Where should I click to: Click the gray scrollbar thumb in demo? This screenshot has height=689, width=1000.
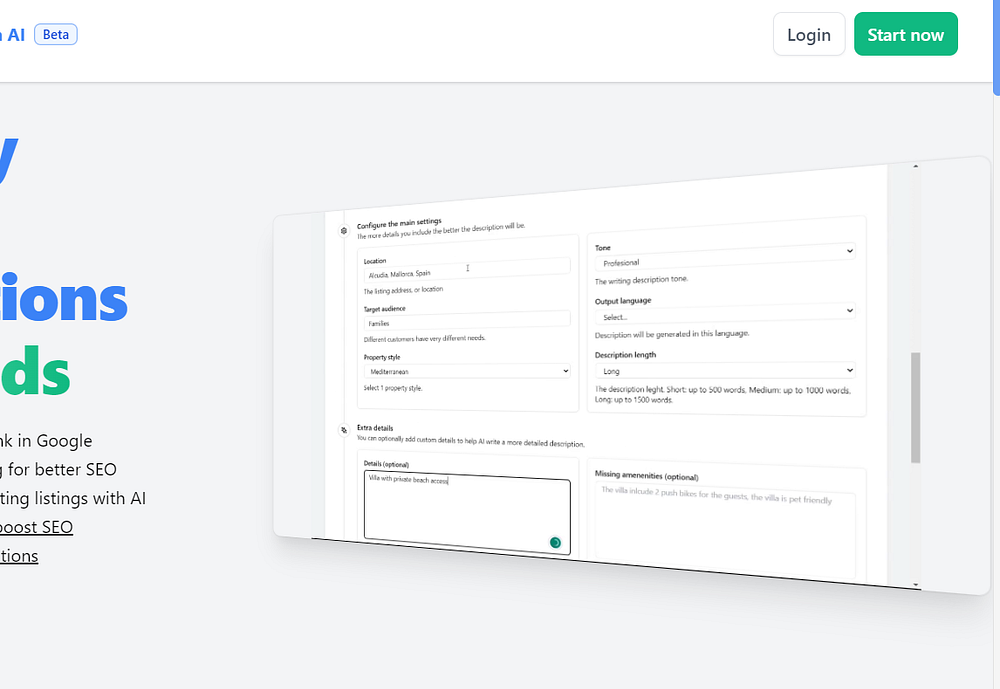916,407
